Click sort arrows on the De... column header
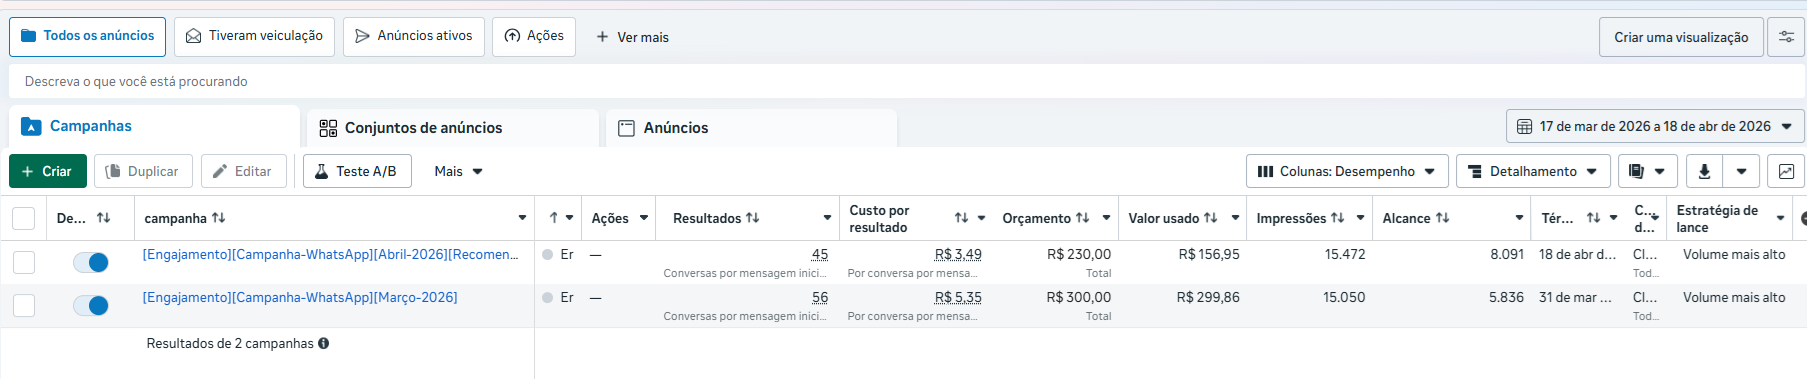This screenshot has width=1807, height=379. [x=103, y=218]
